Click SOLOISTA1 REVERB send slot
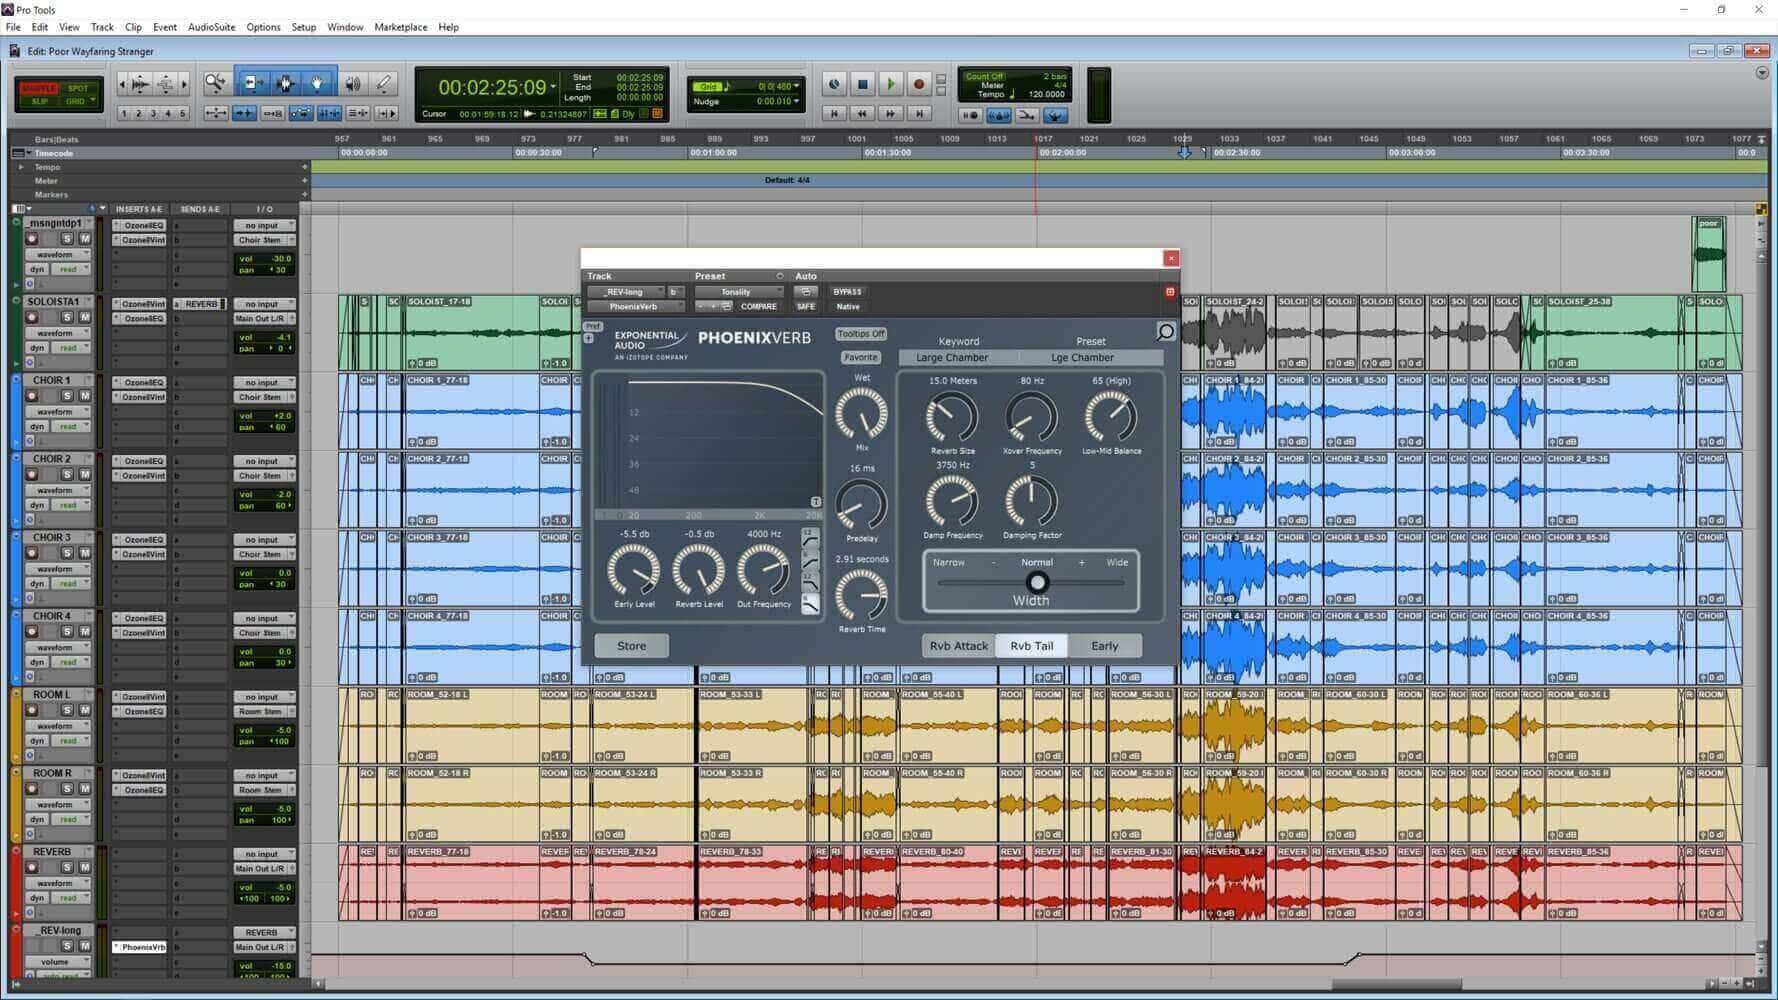 (x=201, y=304)
